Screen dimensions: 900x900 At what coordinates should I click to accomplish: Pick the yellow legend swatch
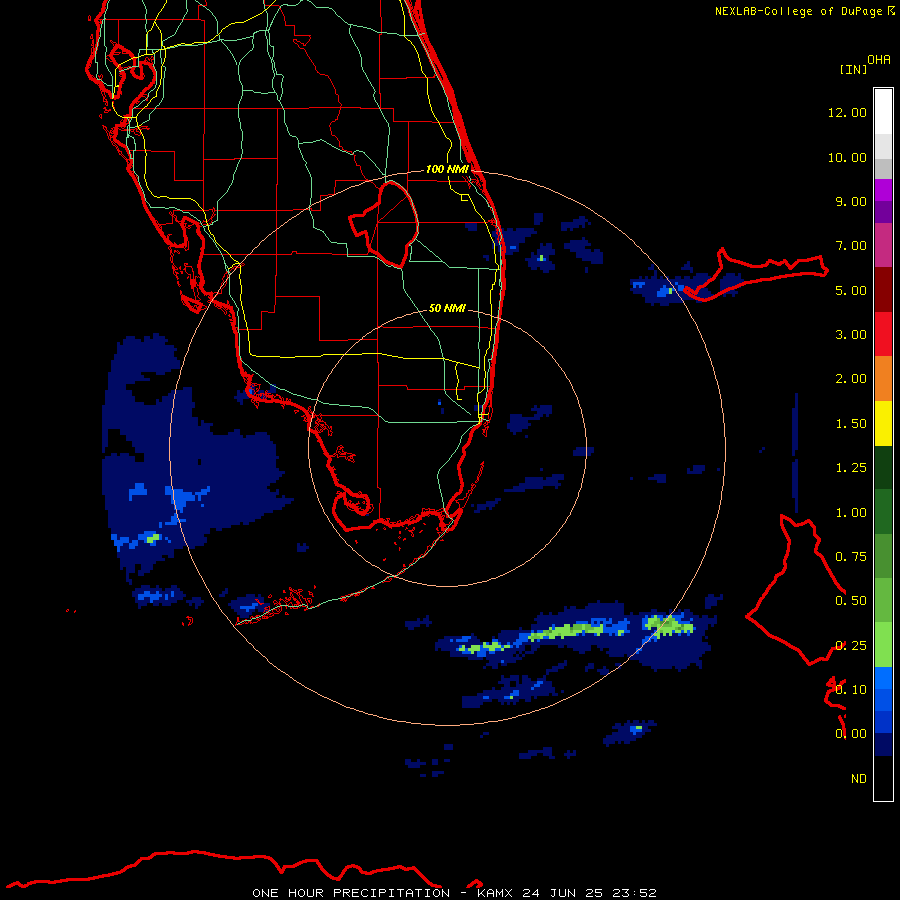(x=883, y=423)
